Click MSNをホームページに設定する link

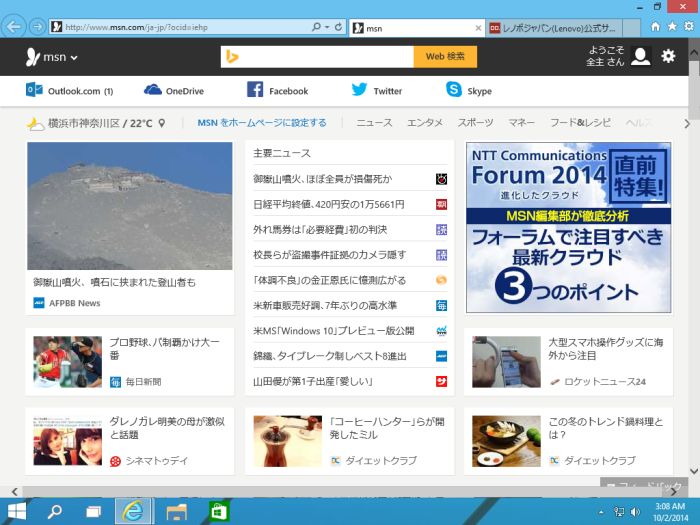(x=261, y=123)
